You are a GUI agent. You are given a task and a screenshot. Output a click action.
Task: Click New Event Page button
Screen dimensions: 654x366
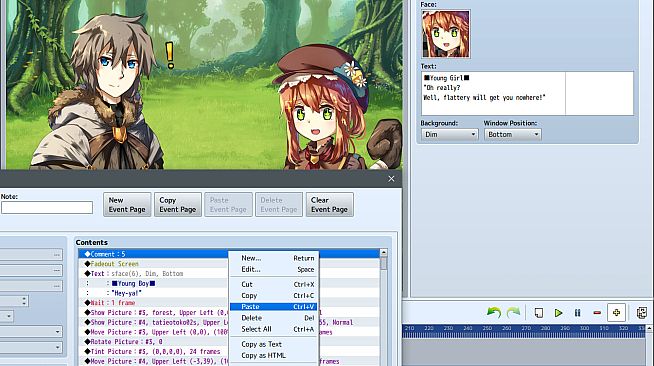point(127,205)
